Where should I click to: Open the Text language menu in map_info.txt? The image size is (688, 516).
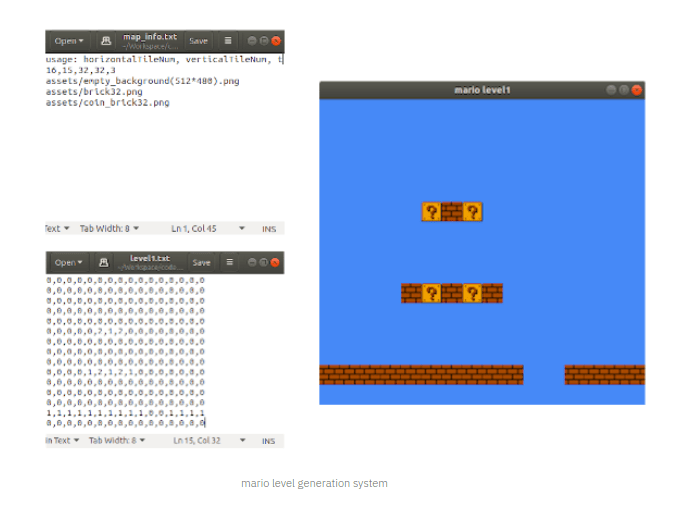(57, 229)
